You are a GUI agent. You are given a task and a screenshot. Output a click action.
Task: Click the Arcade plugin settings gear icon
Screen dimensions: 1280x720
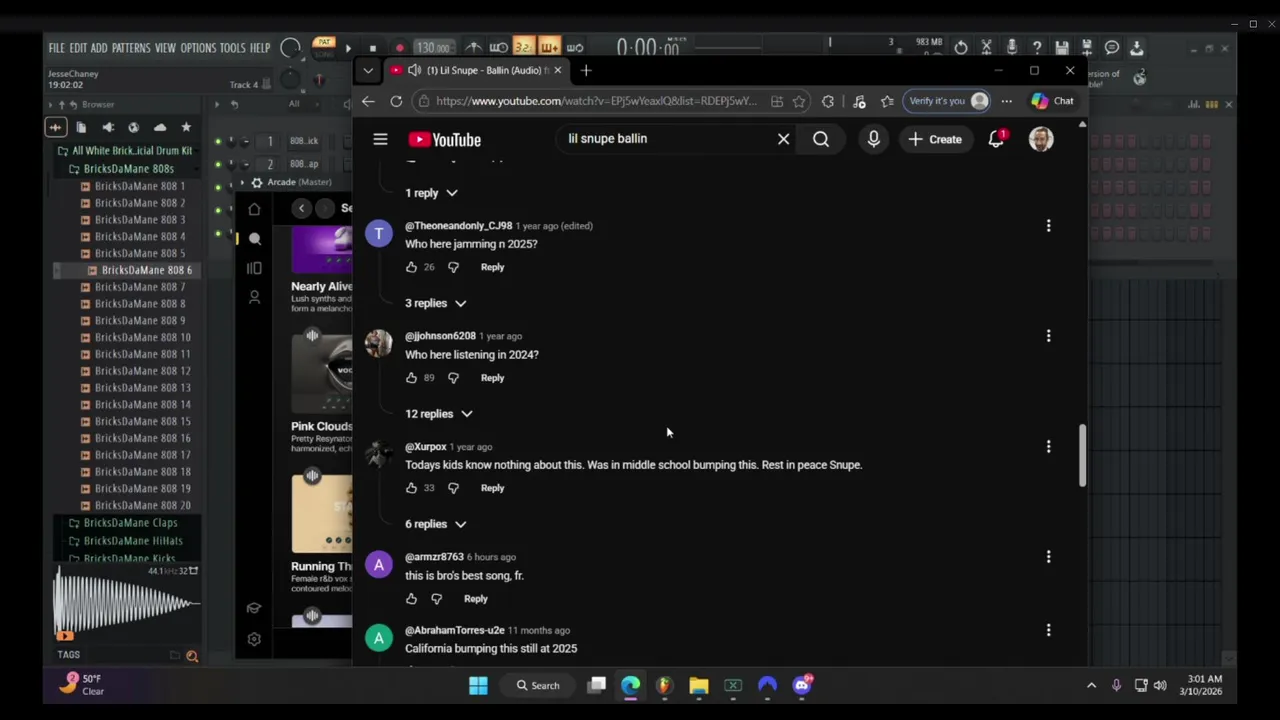click(254, 639)
